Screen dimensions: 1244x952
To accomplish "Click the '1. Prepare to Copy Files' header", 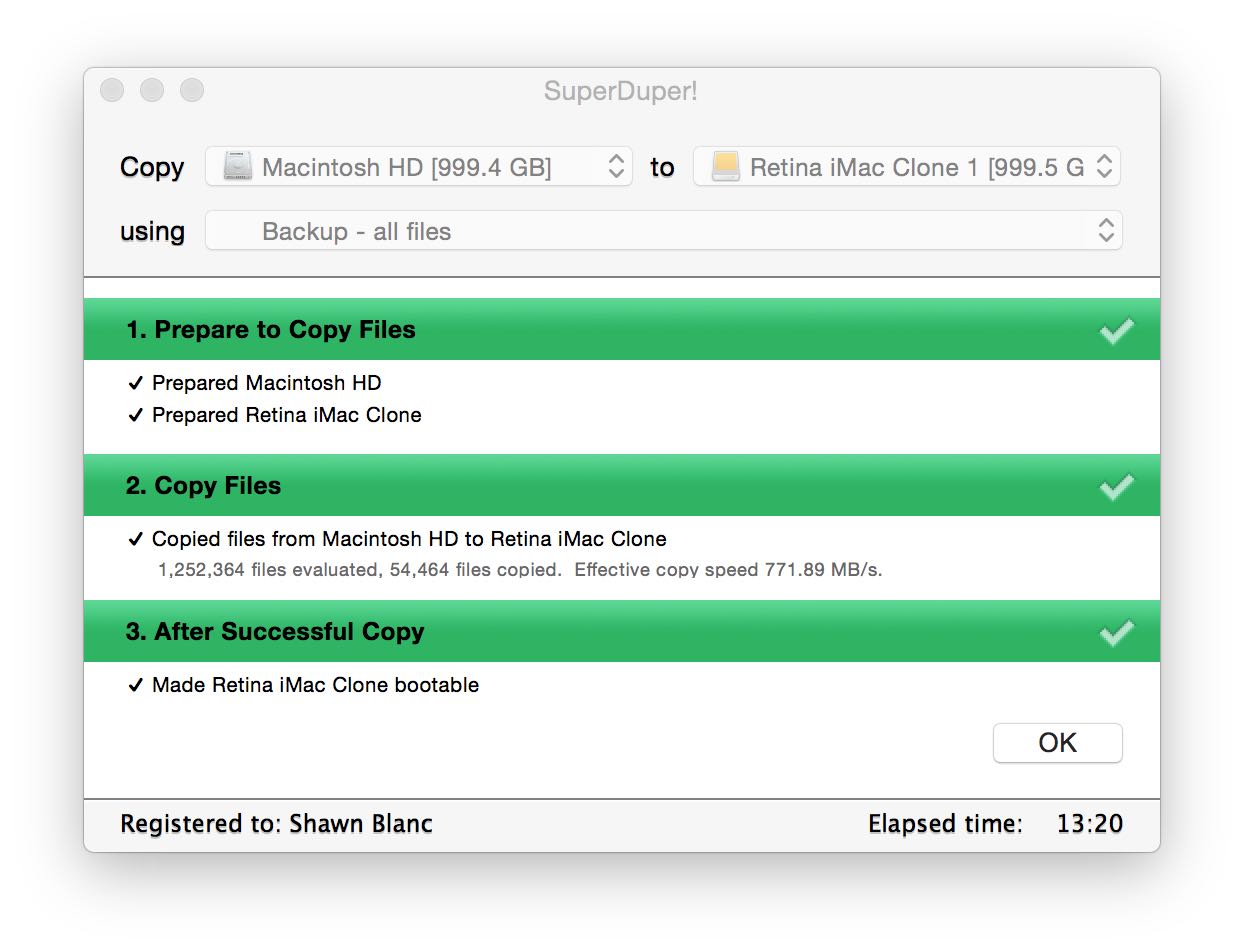I will 622,329.
